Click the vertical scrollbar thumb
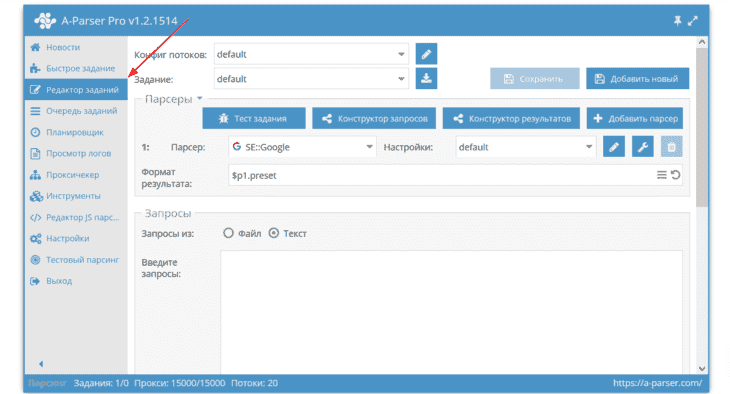 [x=702, y=127]
